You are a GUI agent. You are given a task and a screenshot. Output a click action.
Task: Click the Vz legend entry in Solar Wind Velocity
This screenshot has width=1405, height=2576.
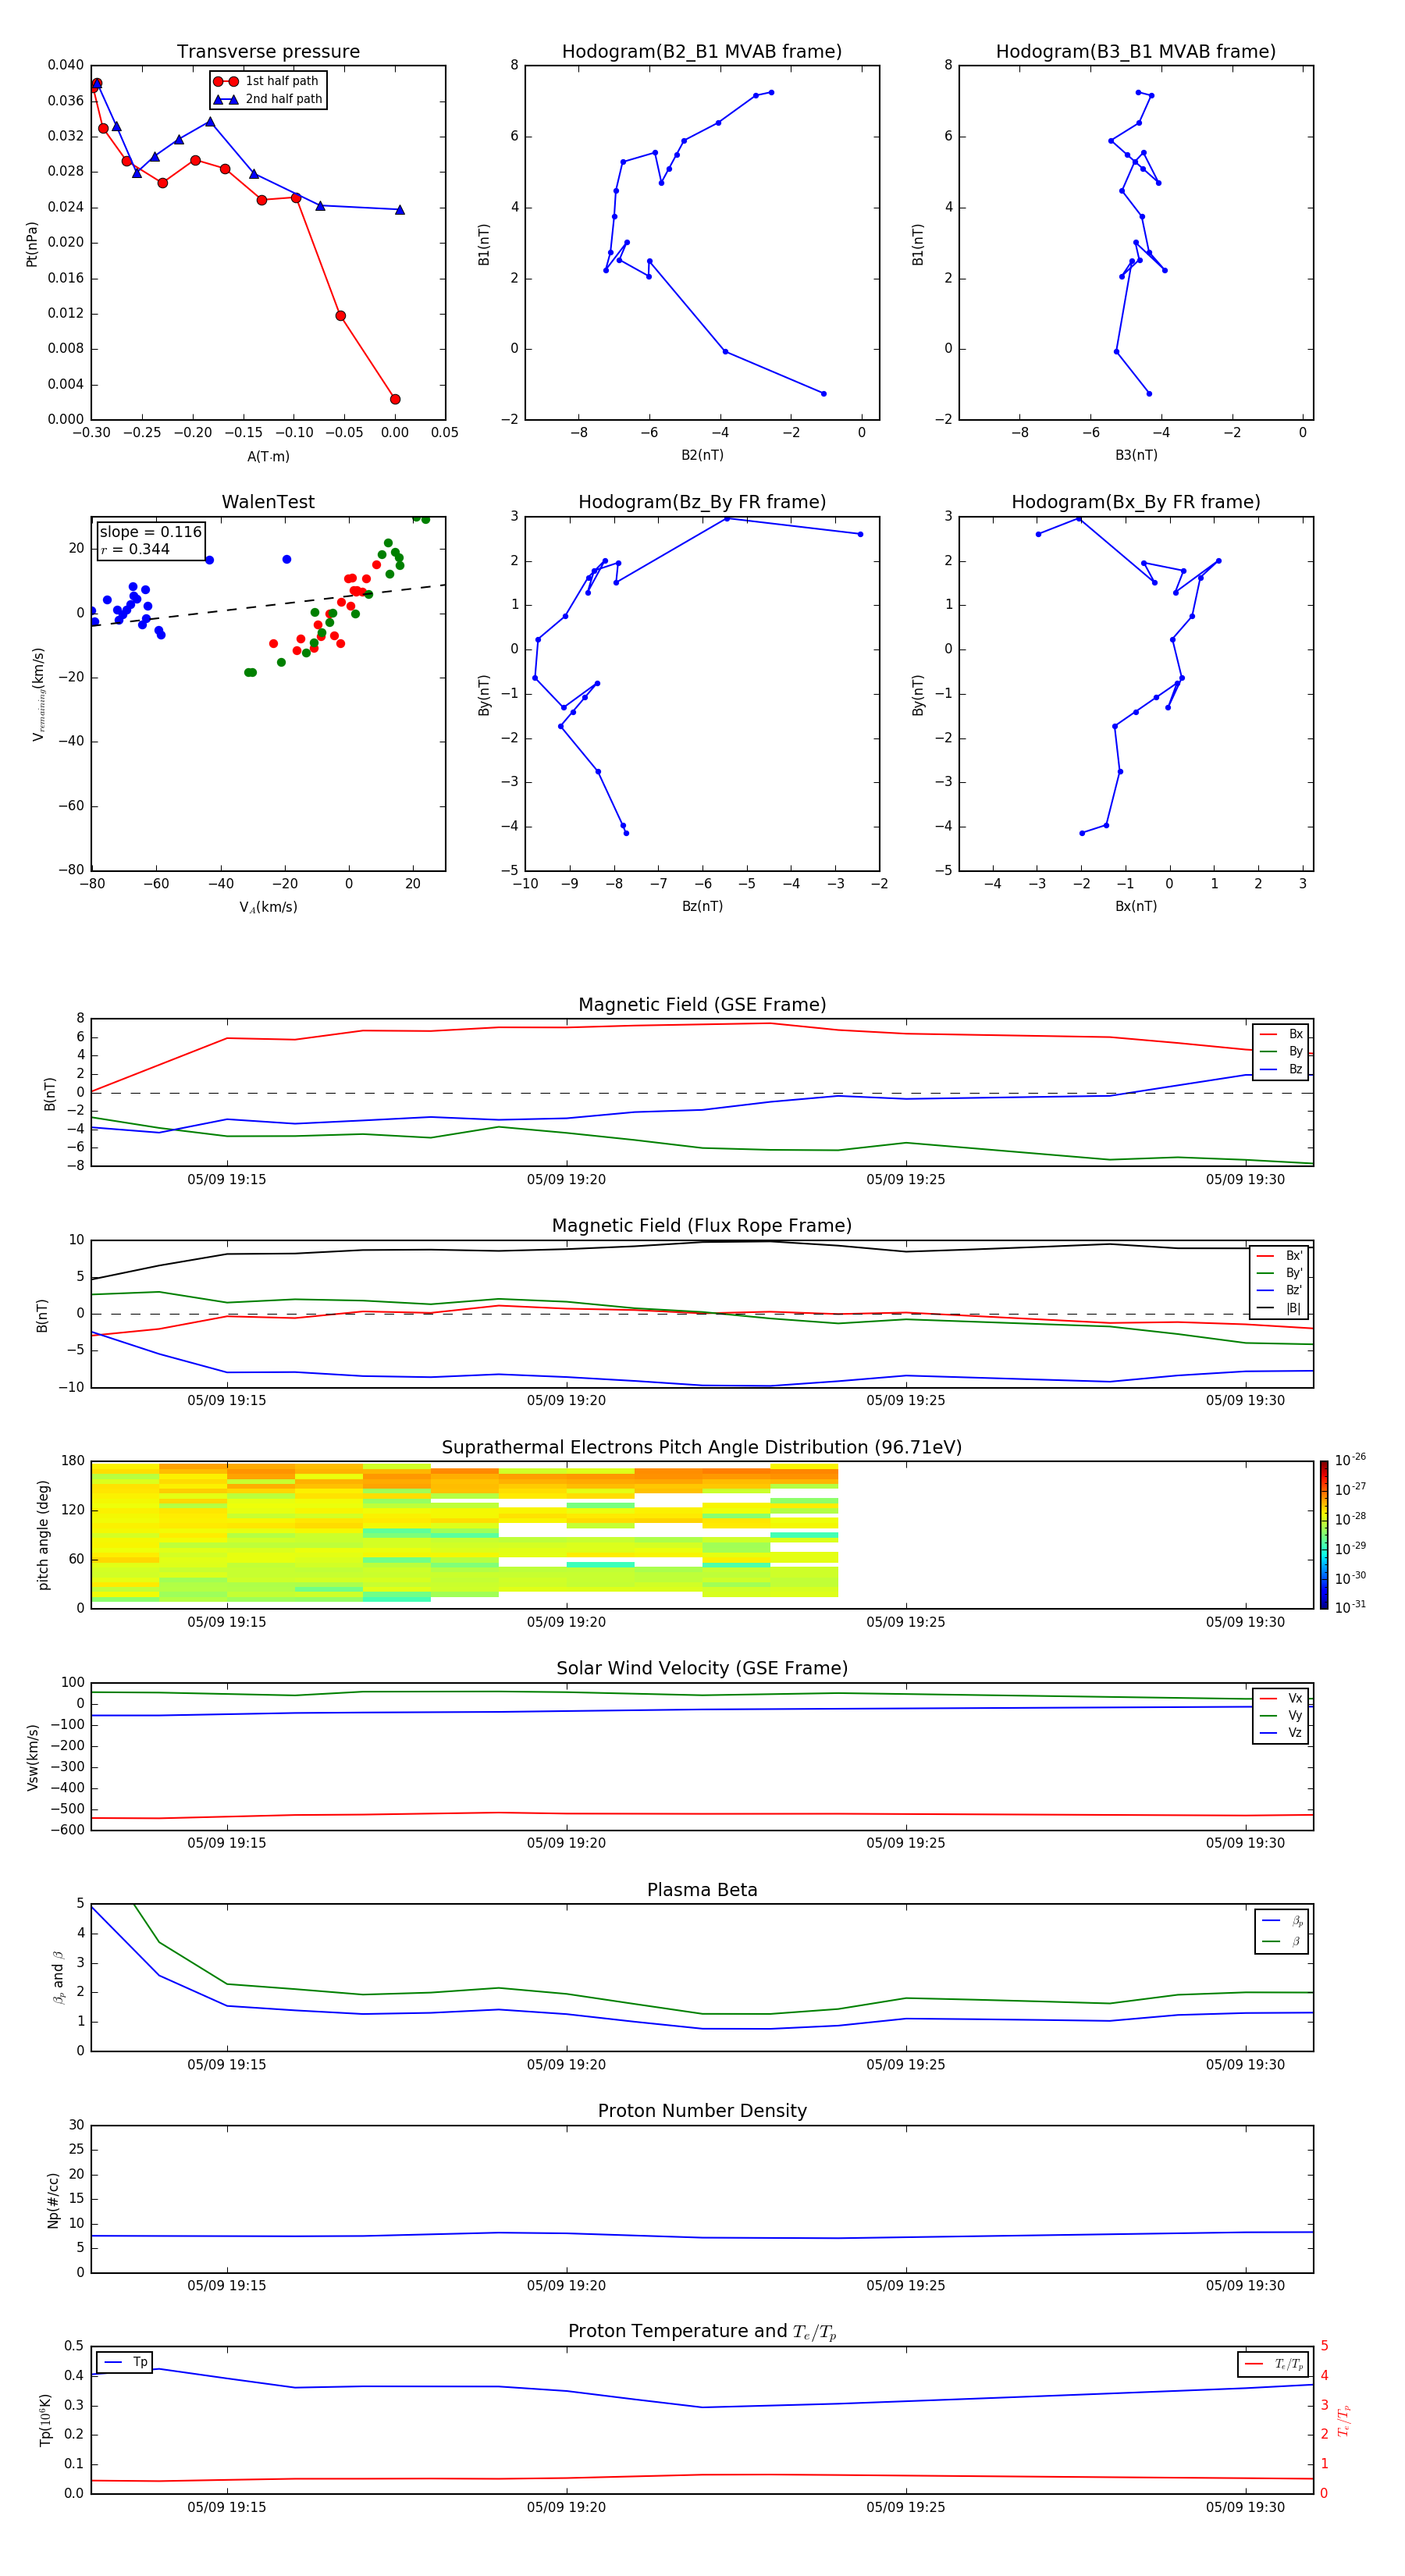point(1281,1732)
